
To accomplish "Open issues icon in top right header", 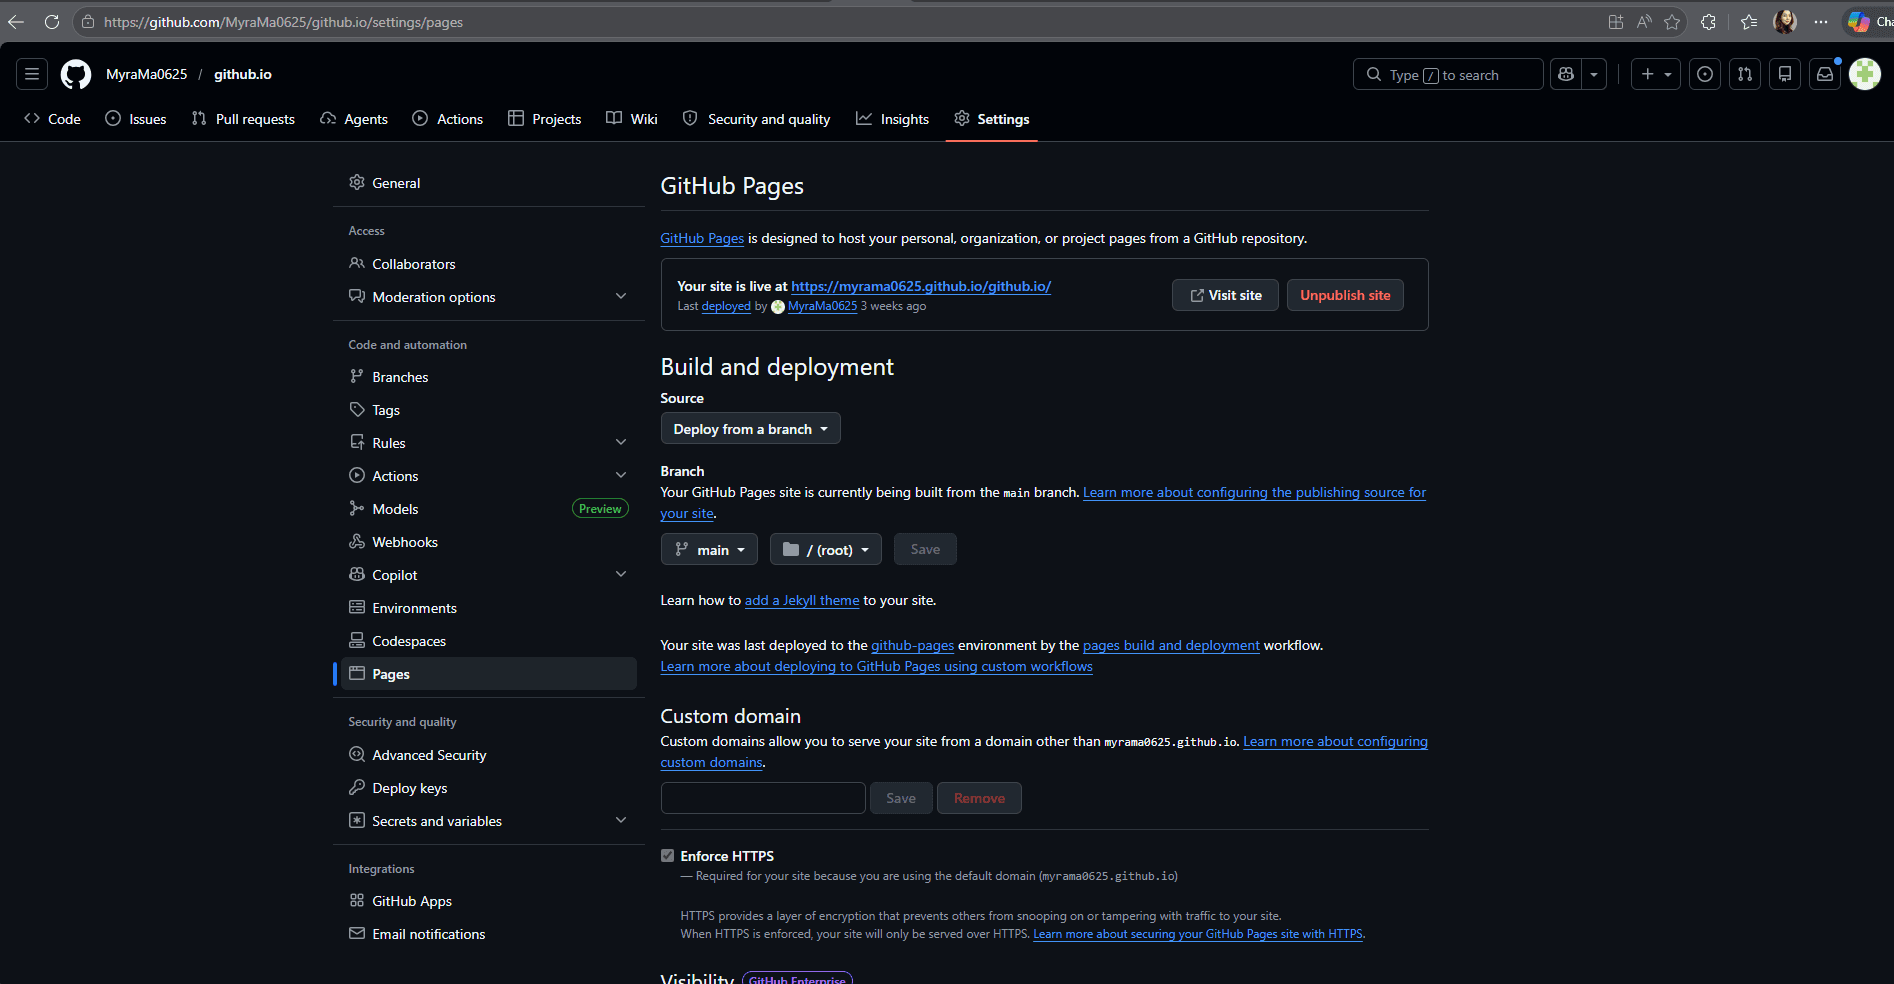I will (x=1705, y=74).
